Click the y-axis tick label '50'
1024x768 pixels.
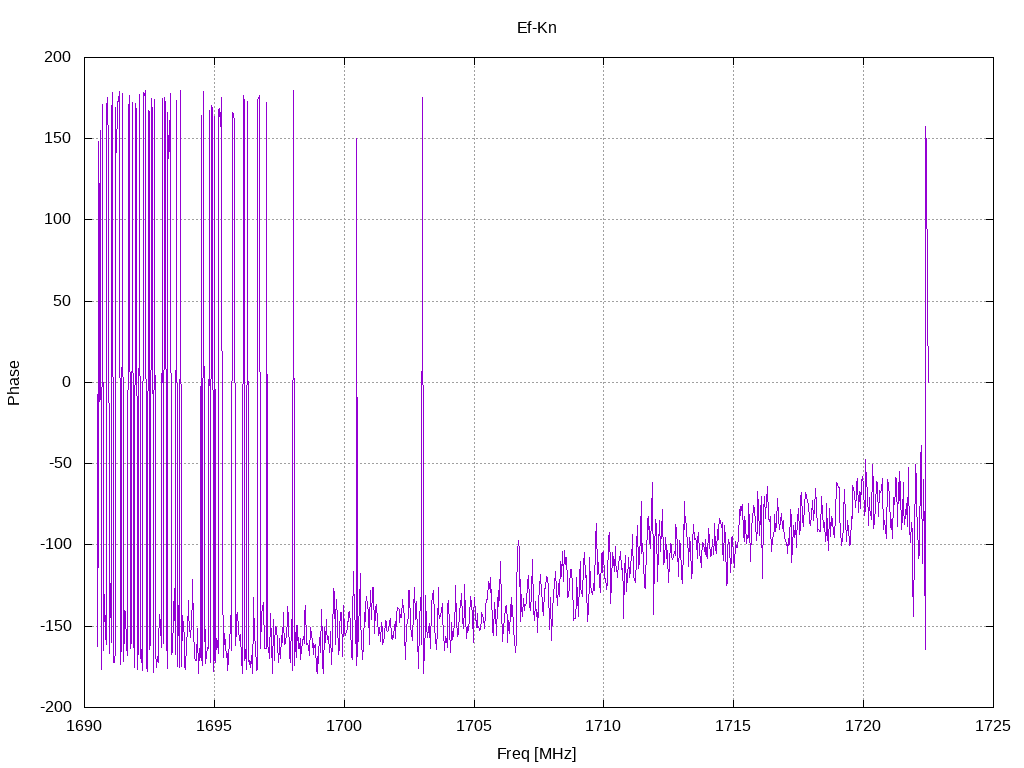click(x=62, y=301)
